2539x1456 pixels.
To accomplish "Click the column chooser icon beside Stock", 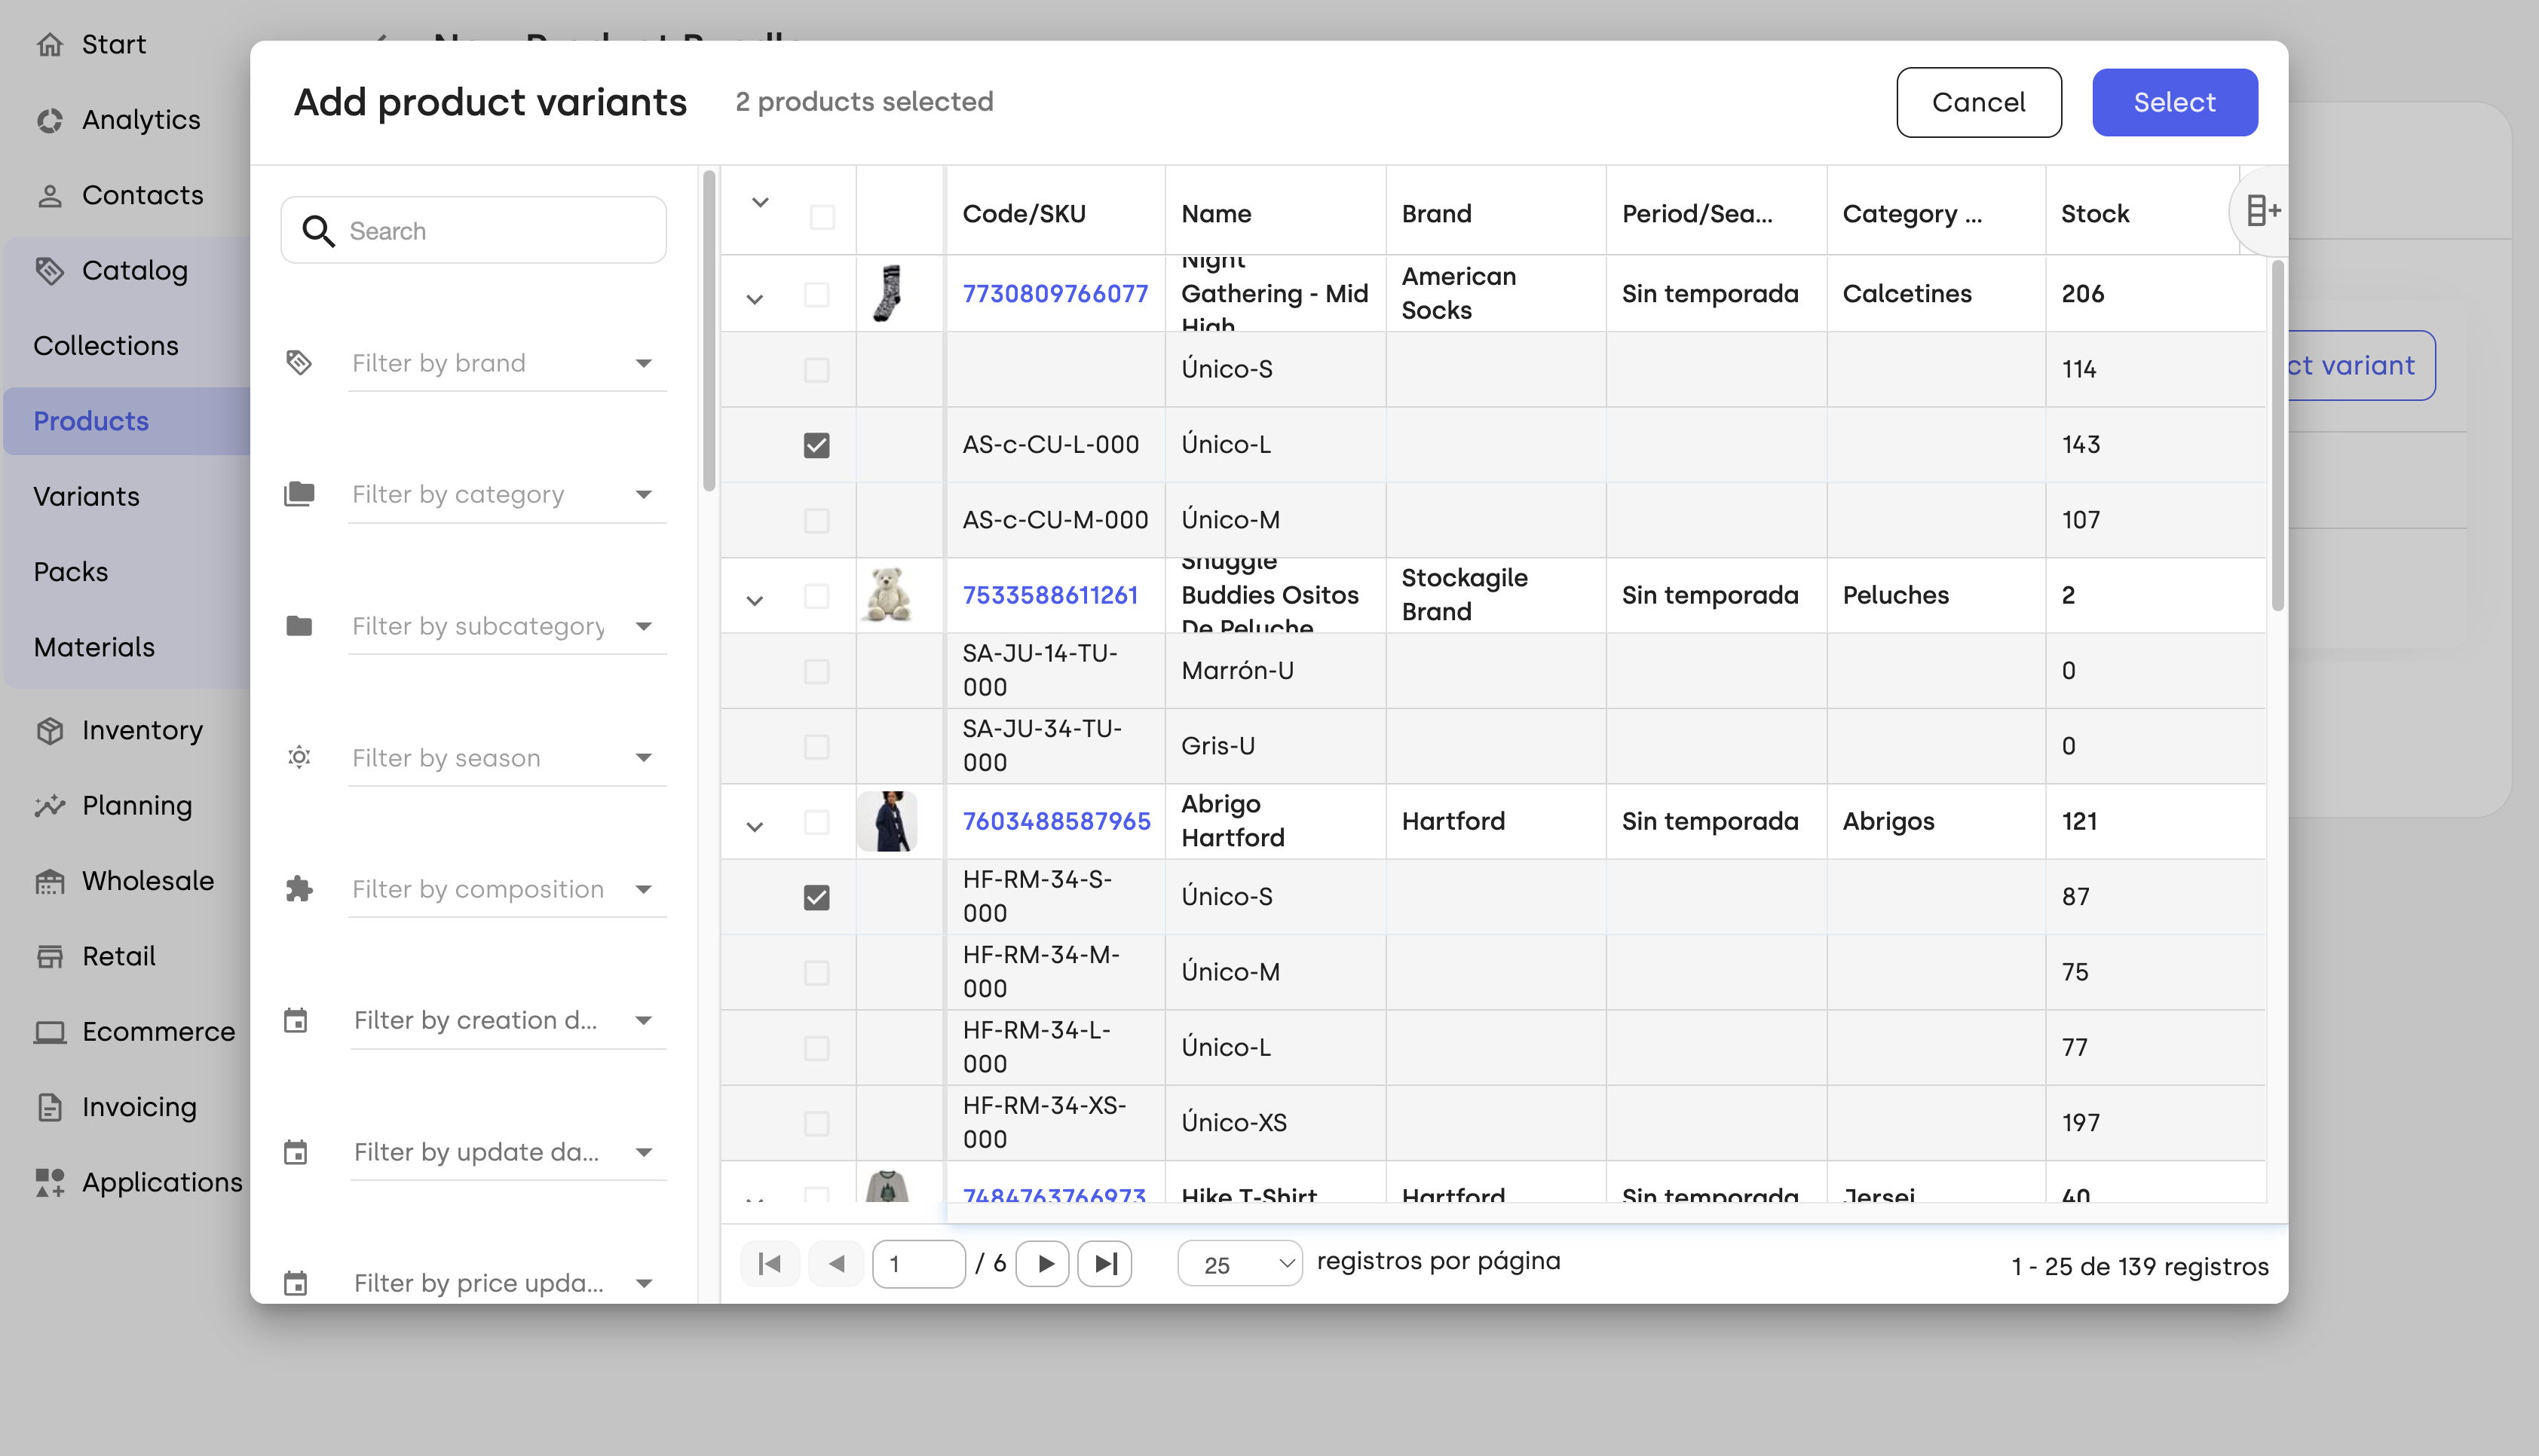I will coord(2262,211).
